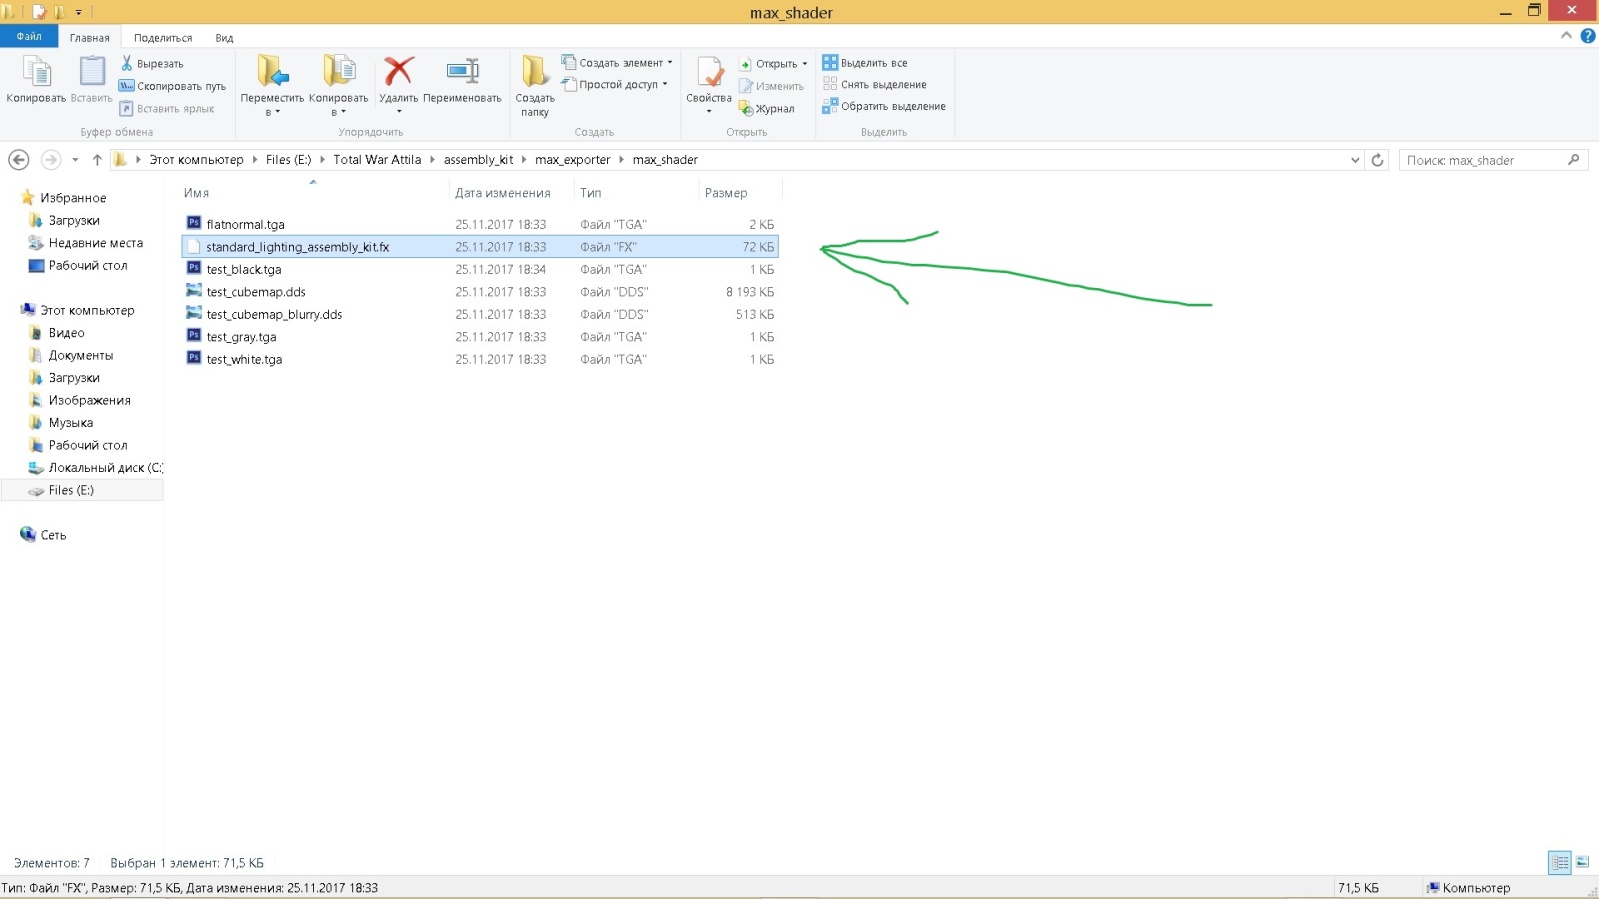
Task: Click Invert selection (Обратить выделение)
Action: tap(884, 106)
